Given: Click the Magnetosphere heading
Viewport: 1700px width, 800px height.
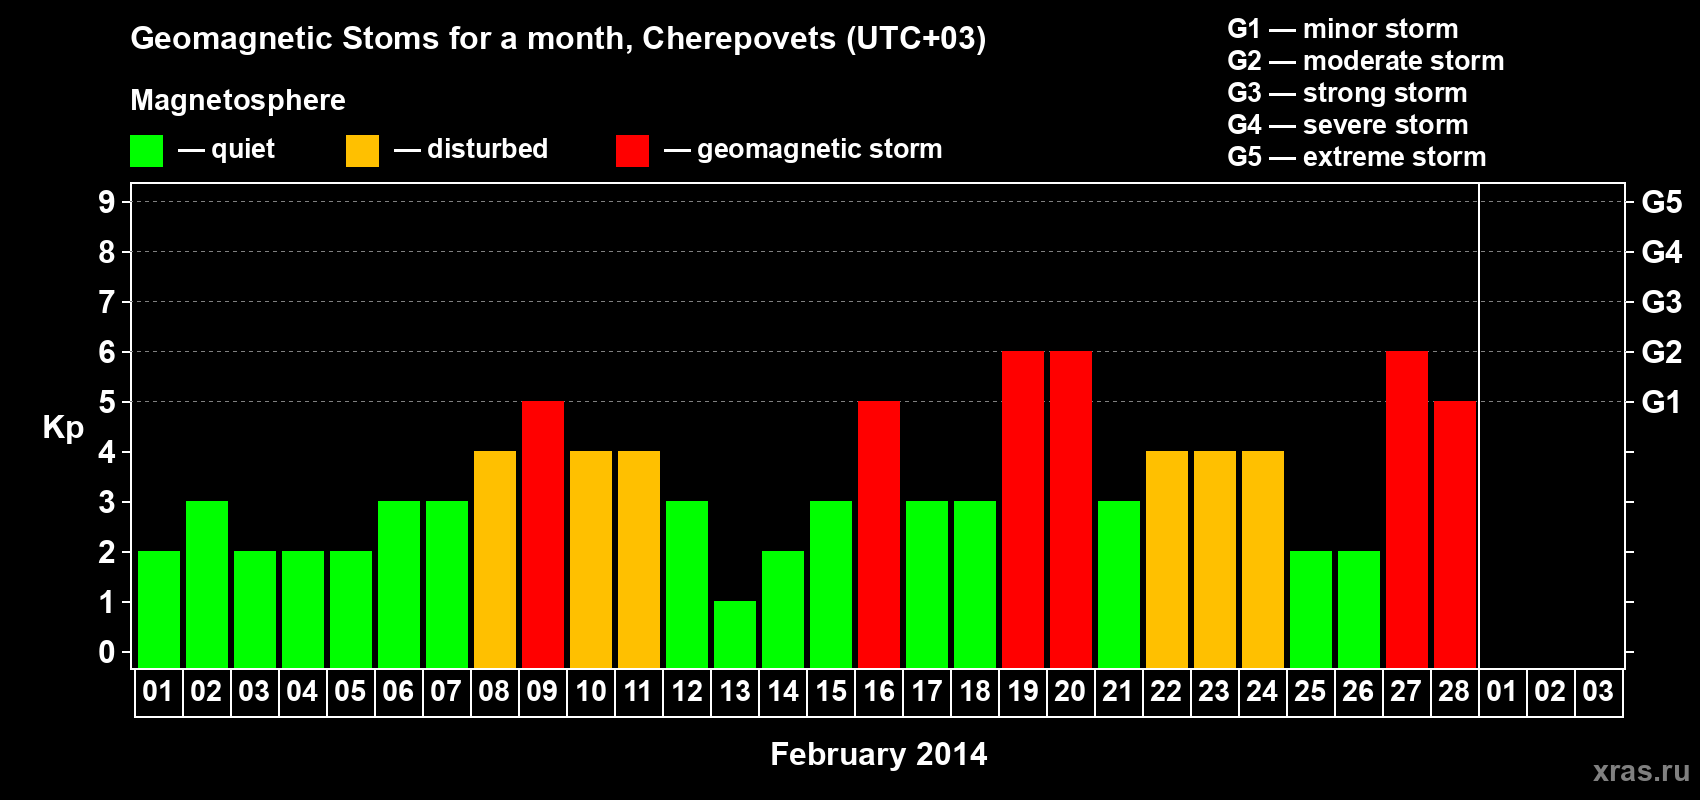Looking at the screenshot, I should pos(238,100).
